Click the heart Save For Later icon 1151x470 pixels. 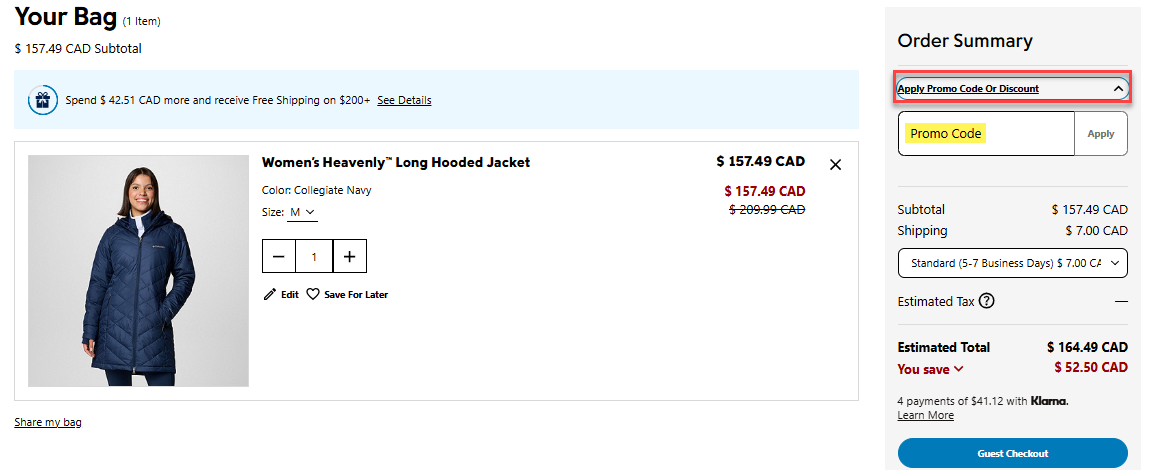click(313, 295)
